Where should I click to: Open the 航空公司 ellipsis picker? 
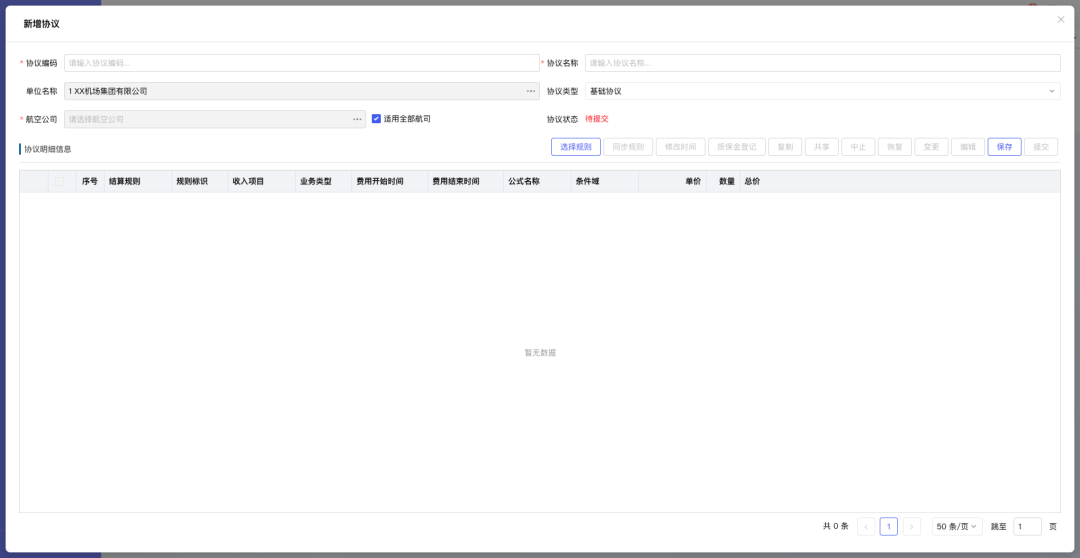(x=357, y=119)
